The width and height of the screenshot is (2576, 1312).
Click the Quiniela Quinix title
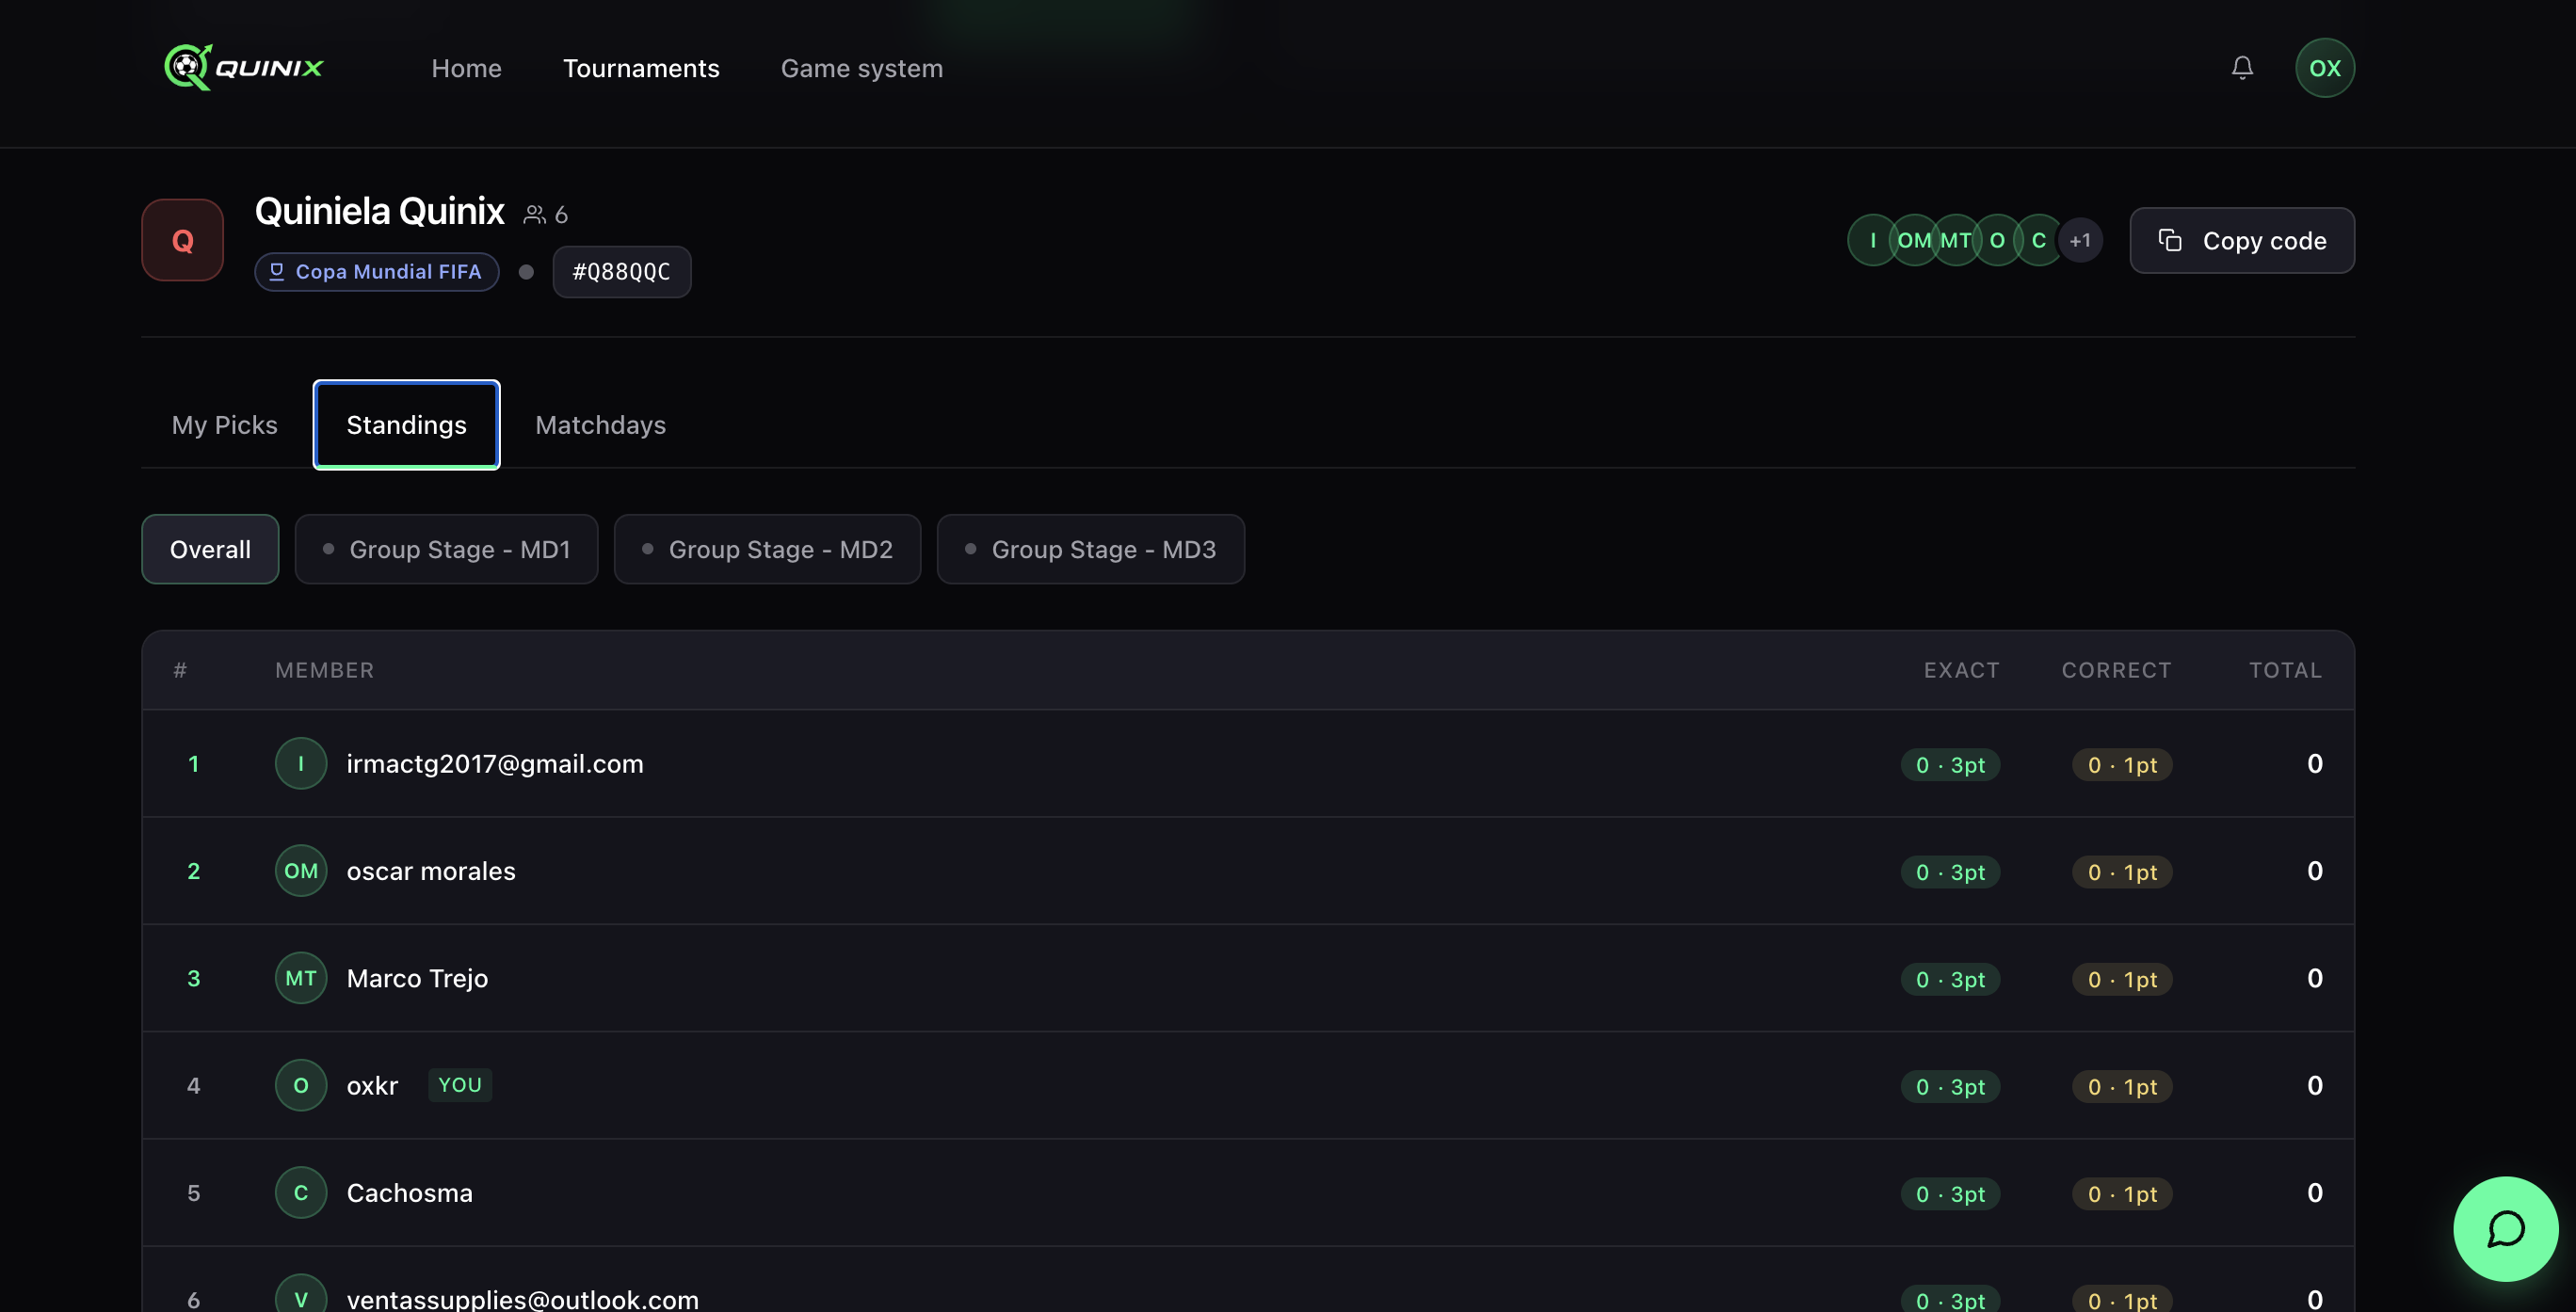pyautogui.click(x=379, y=211)
